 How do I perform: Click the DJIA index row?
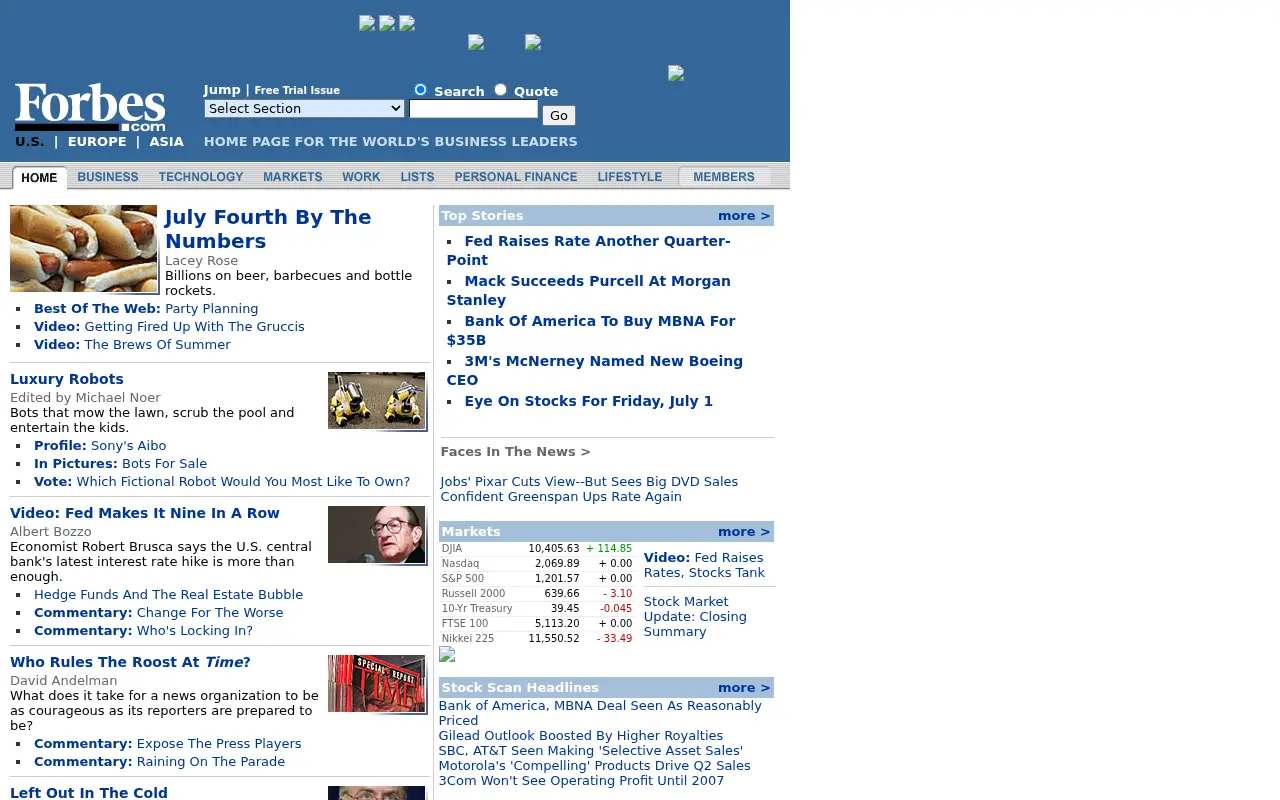coord(537,548)
